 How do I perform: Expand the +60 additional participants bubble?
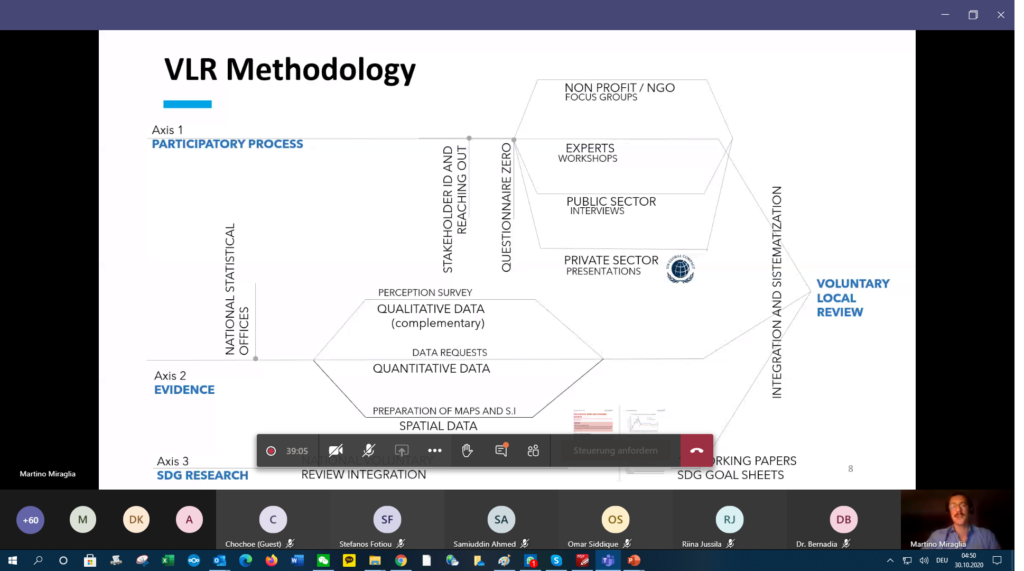pos(31,519)
